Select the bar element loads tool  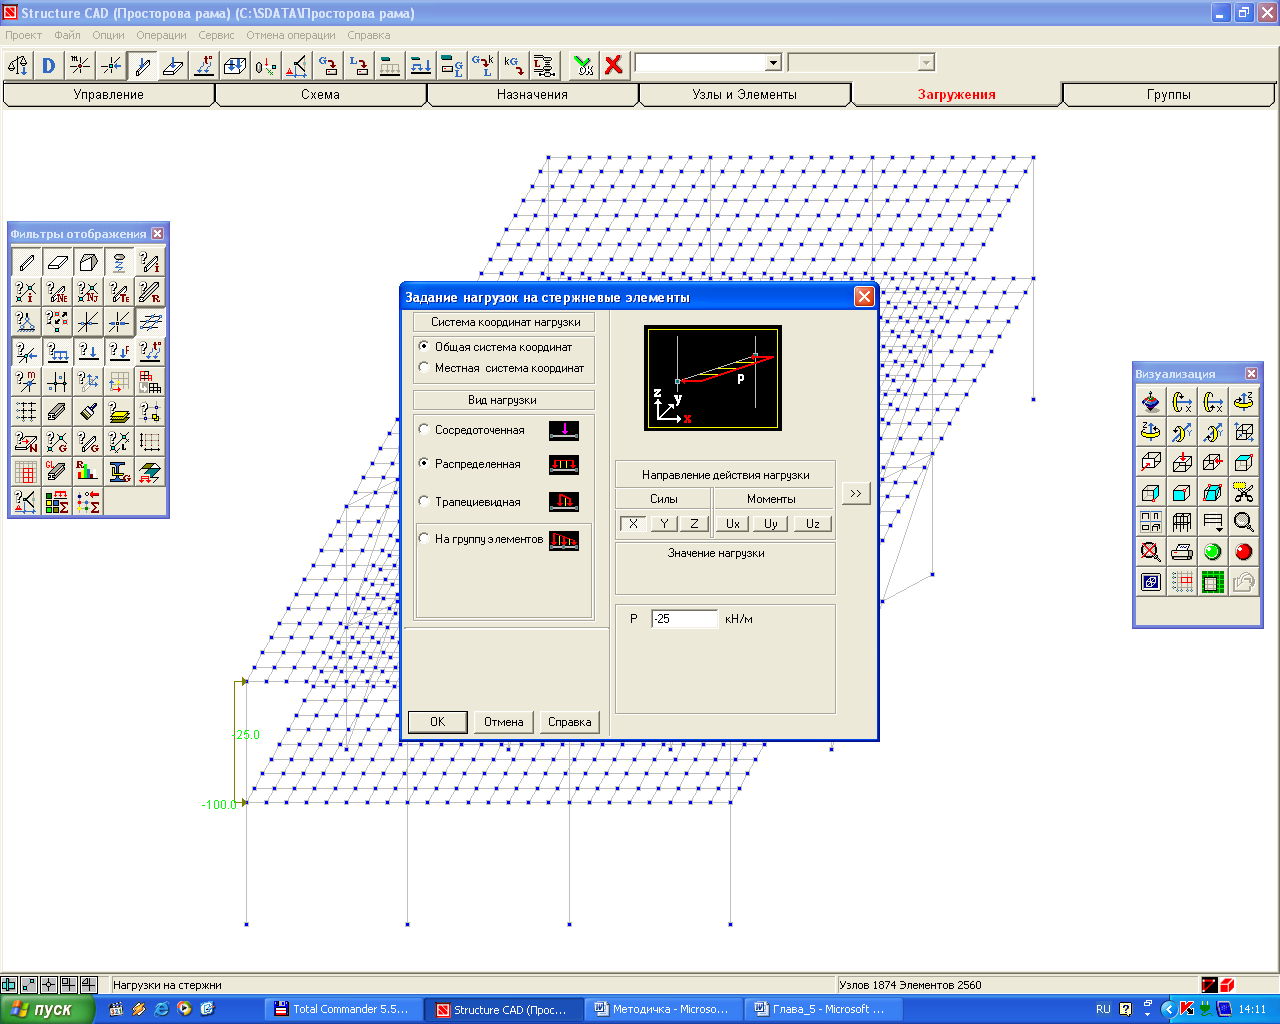point(142,65)
